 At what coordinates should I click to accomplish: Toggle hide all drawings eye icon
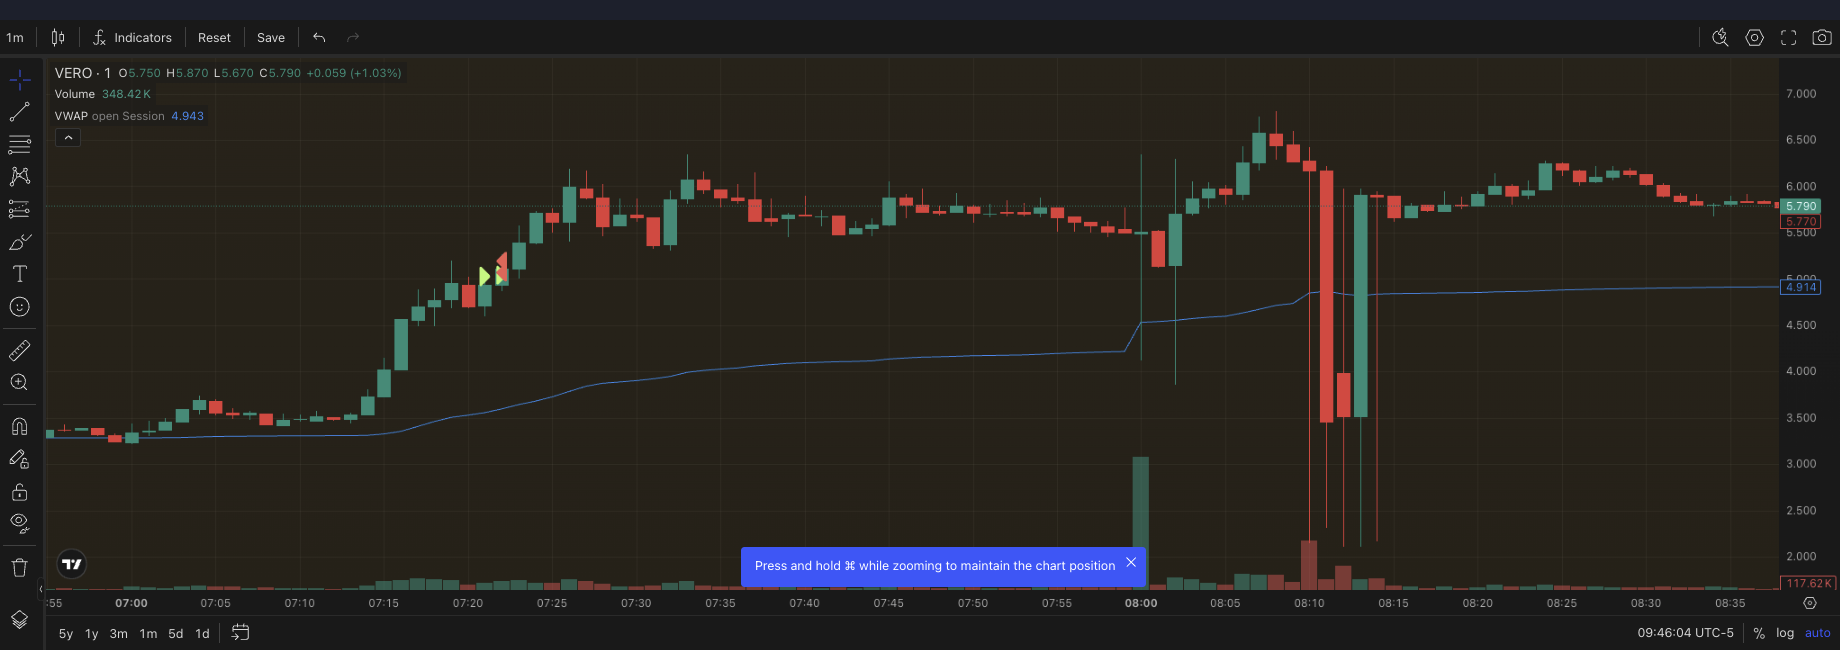pos(19,523)
